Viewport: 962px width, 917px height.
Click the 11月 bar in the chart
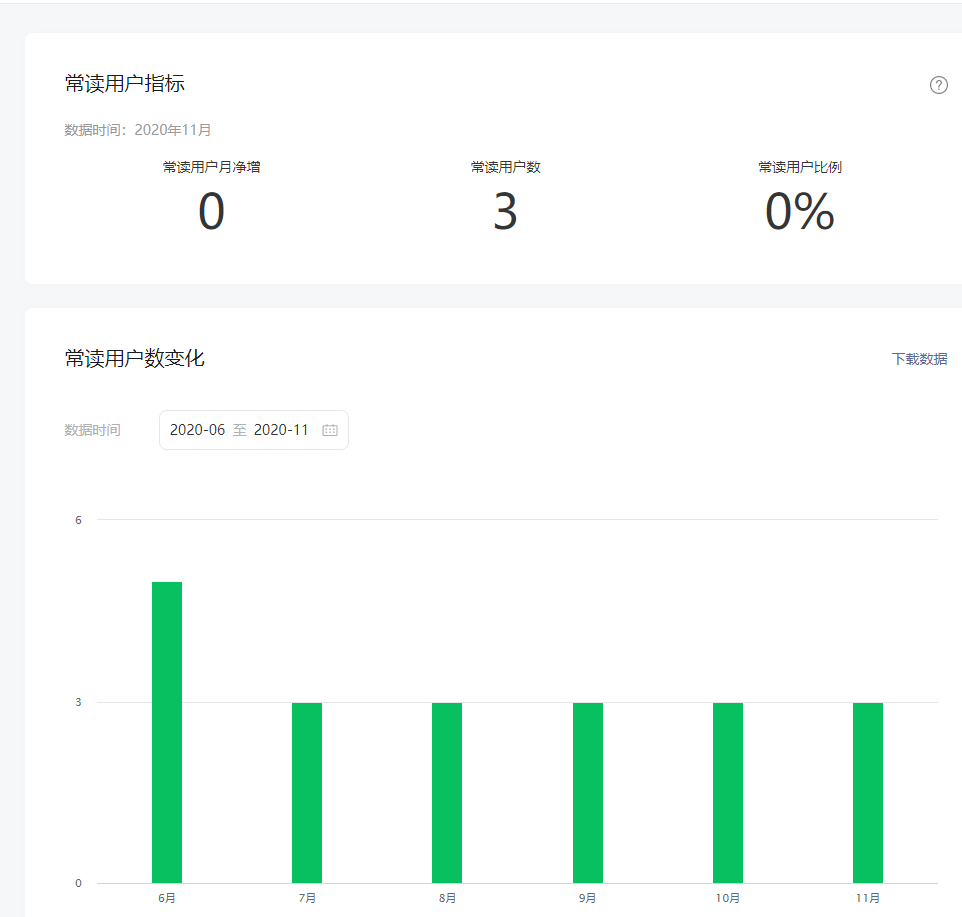pyautogui.click(x=868, y=792)
